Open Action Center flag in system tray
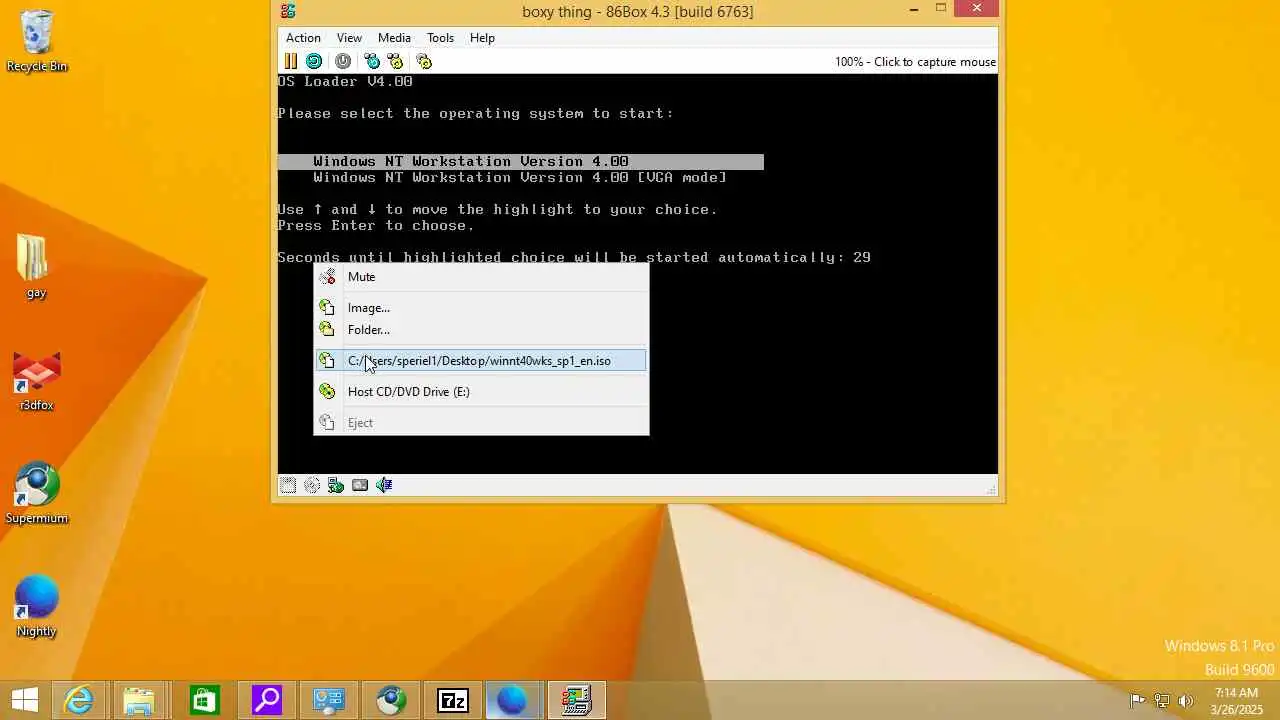The image size is (1280, 720). pos(1137,701)
